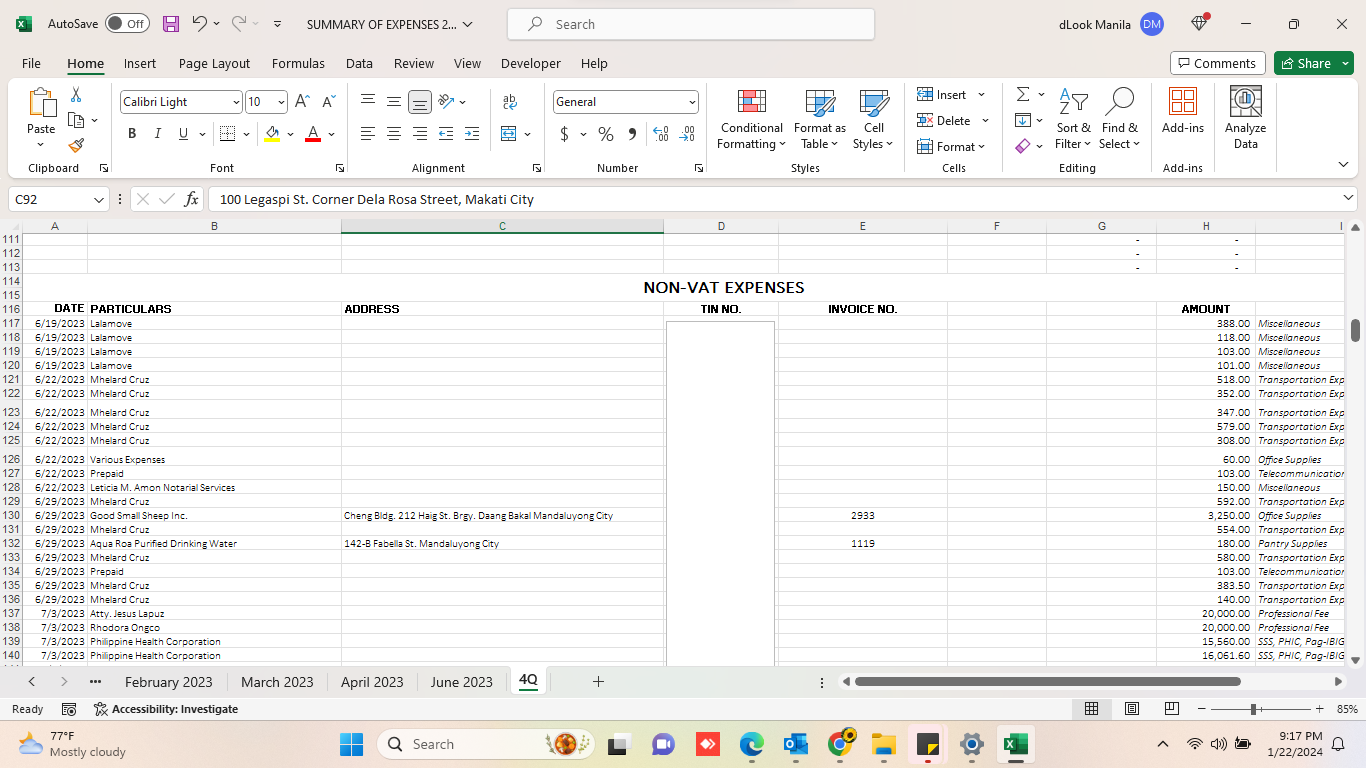Switch to Page Layout view

(x=1132, y=709)
